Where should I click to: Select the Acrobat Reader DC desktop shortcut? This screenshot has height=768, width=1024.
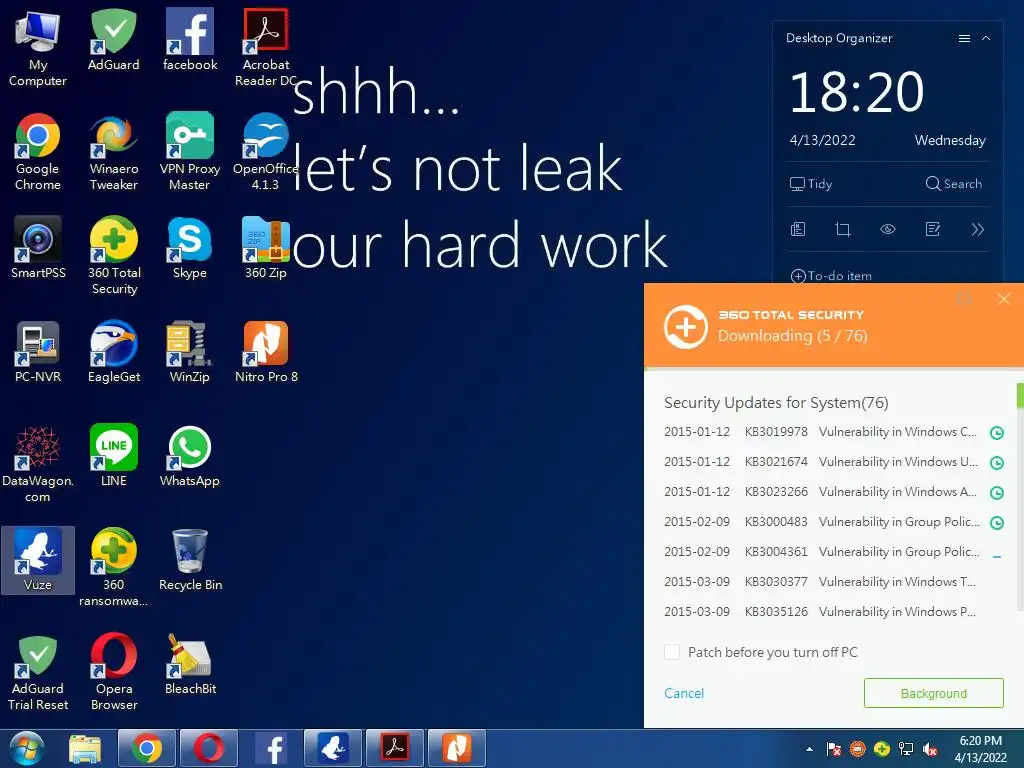266,48
